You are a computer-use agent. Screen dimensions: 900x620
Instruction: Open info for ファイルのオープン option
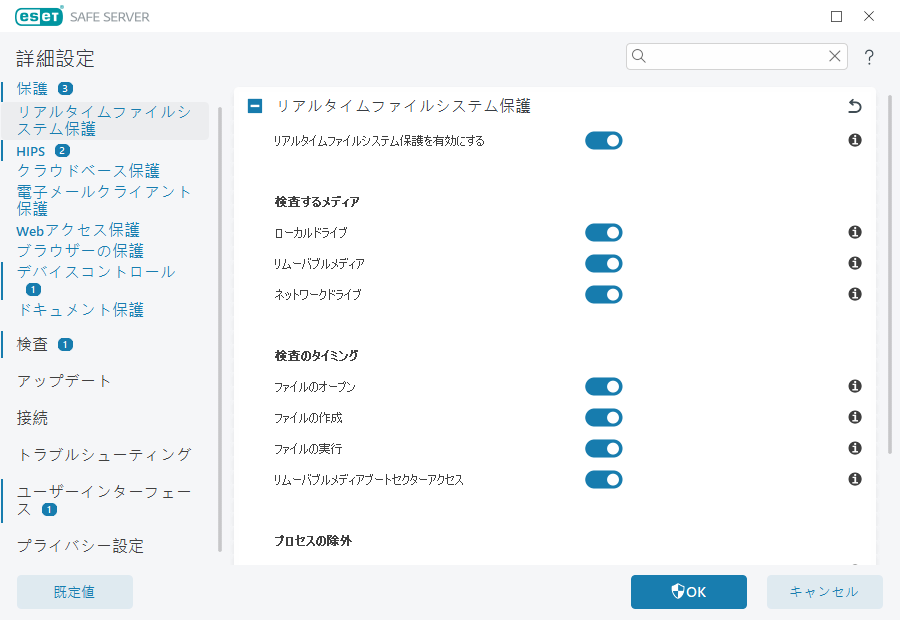(855, 386)
